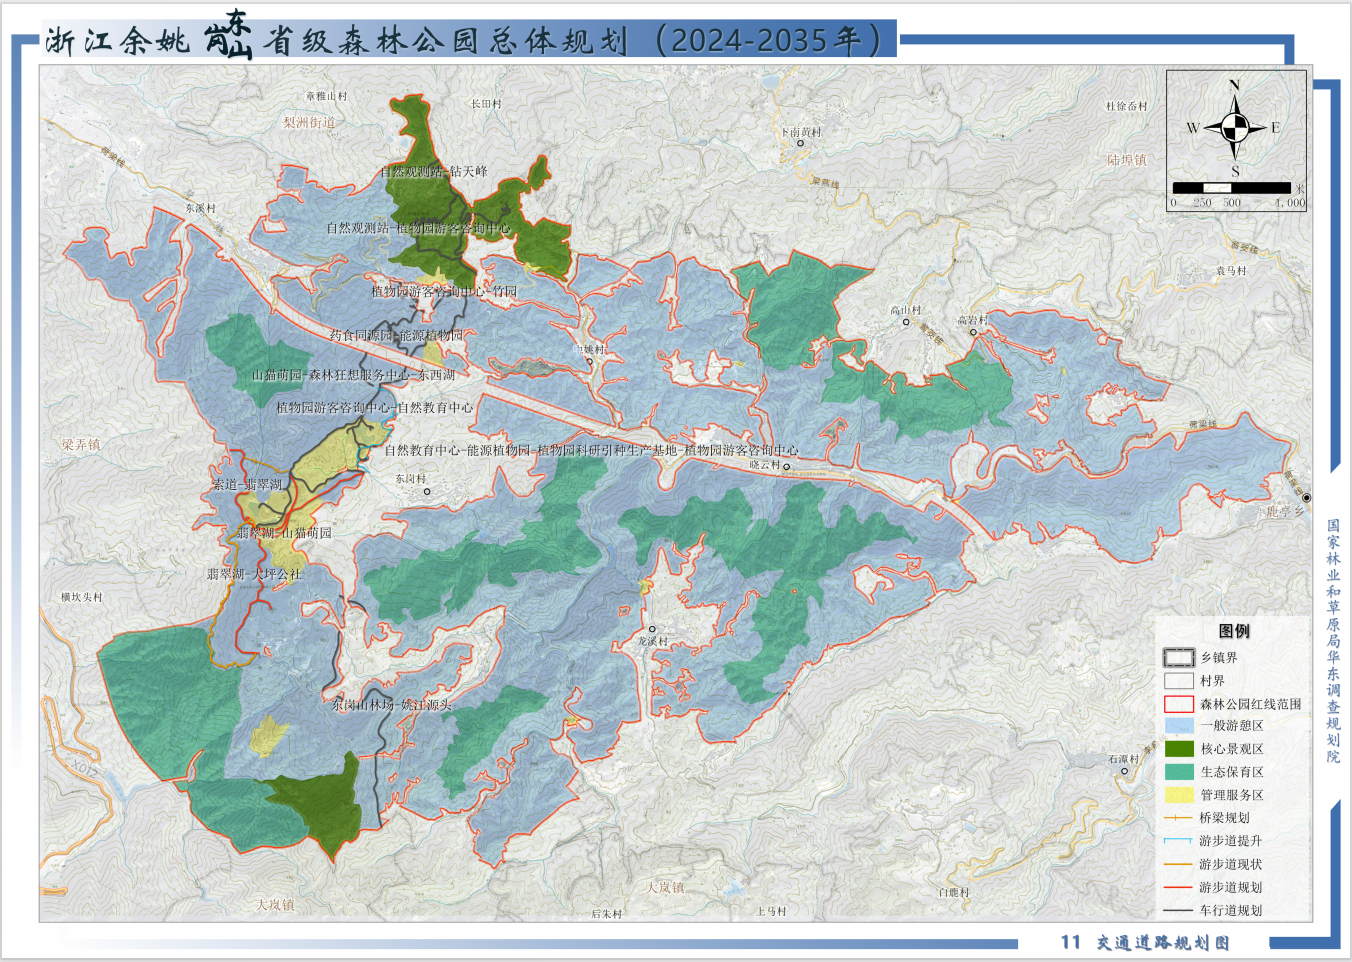Image resolution: width=1352 pixels, height=962 pixels.
Task: Click the 森林公园红线范围 legend label
Action: click(1251, 704)
